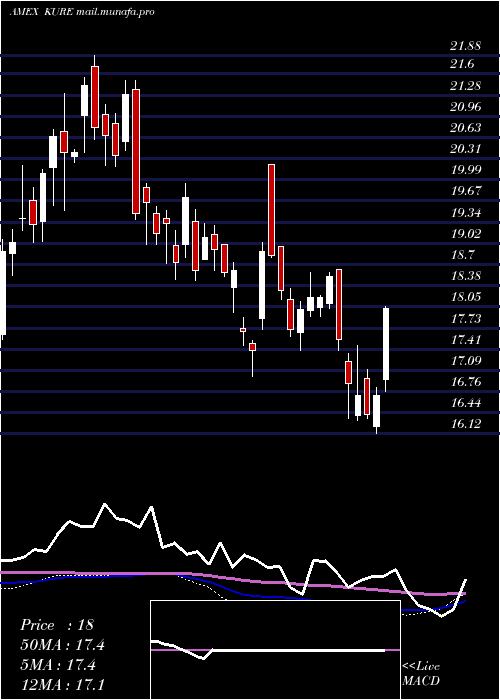Select the 20.96 price axis label

(465, 106)
